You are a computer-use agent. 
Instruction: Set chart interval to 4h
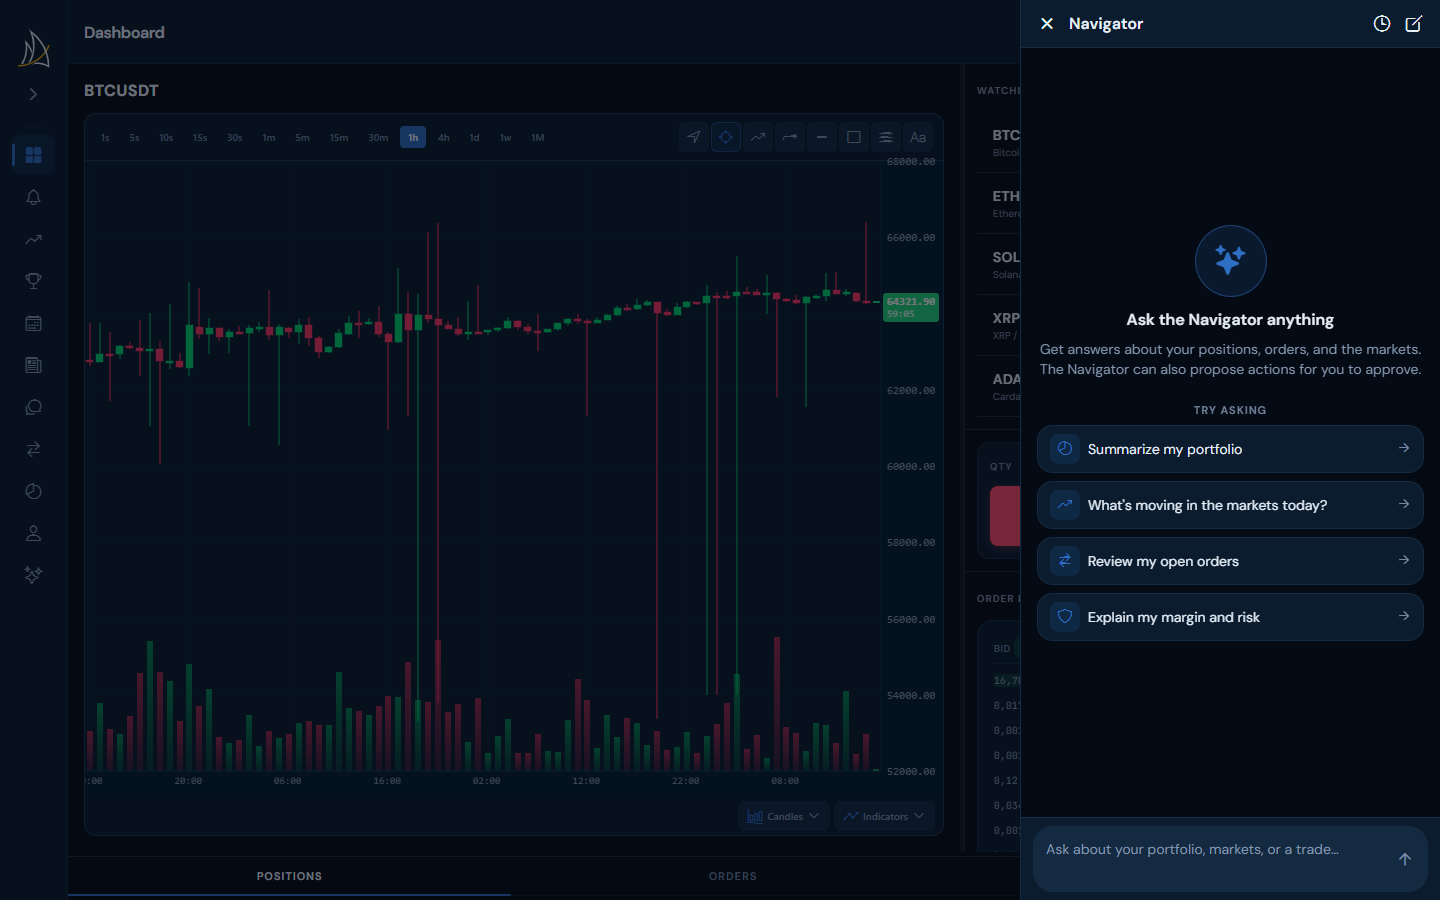[444, 138]
